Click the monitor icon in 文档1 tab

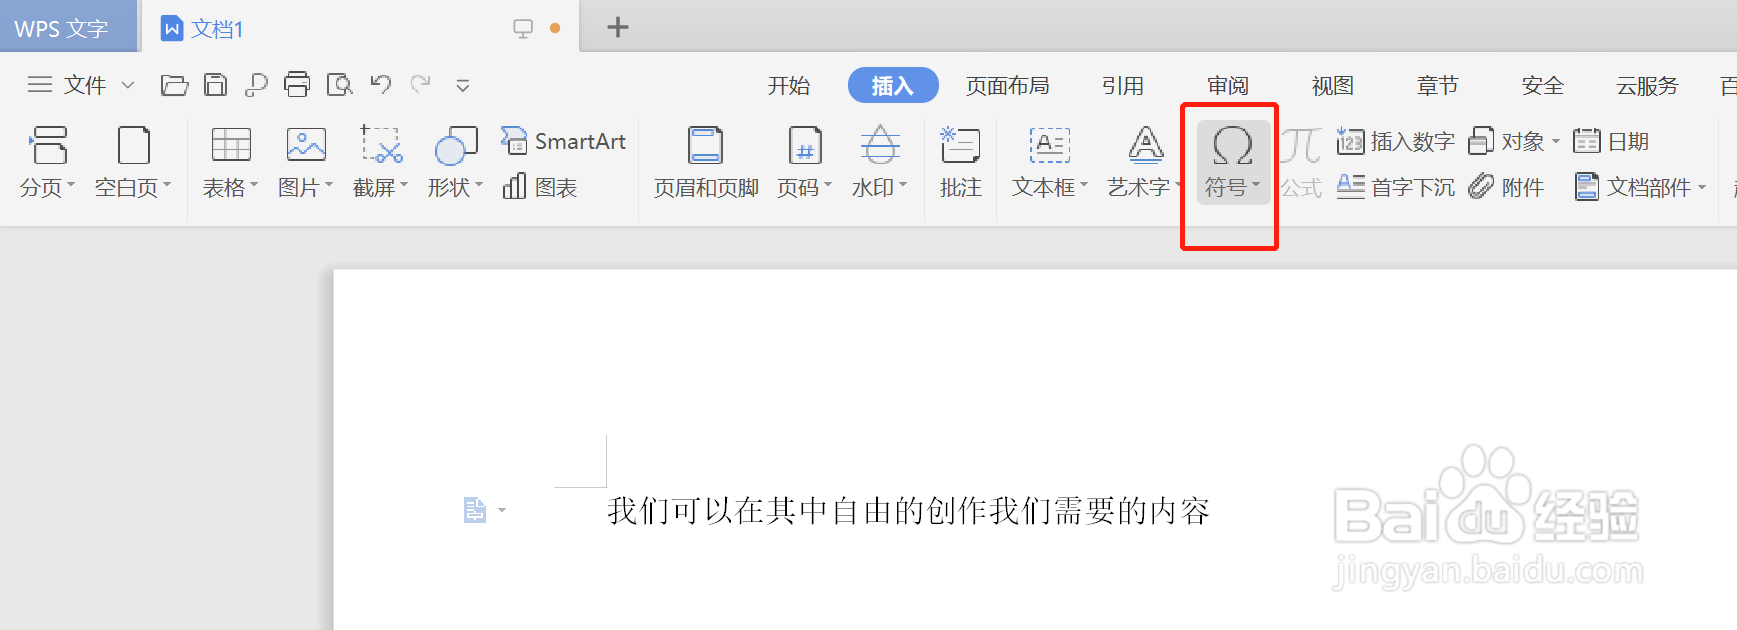523,28
